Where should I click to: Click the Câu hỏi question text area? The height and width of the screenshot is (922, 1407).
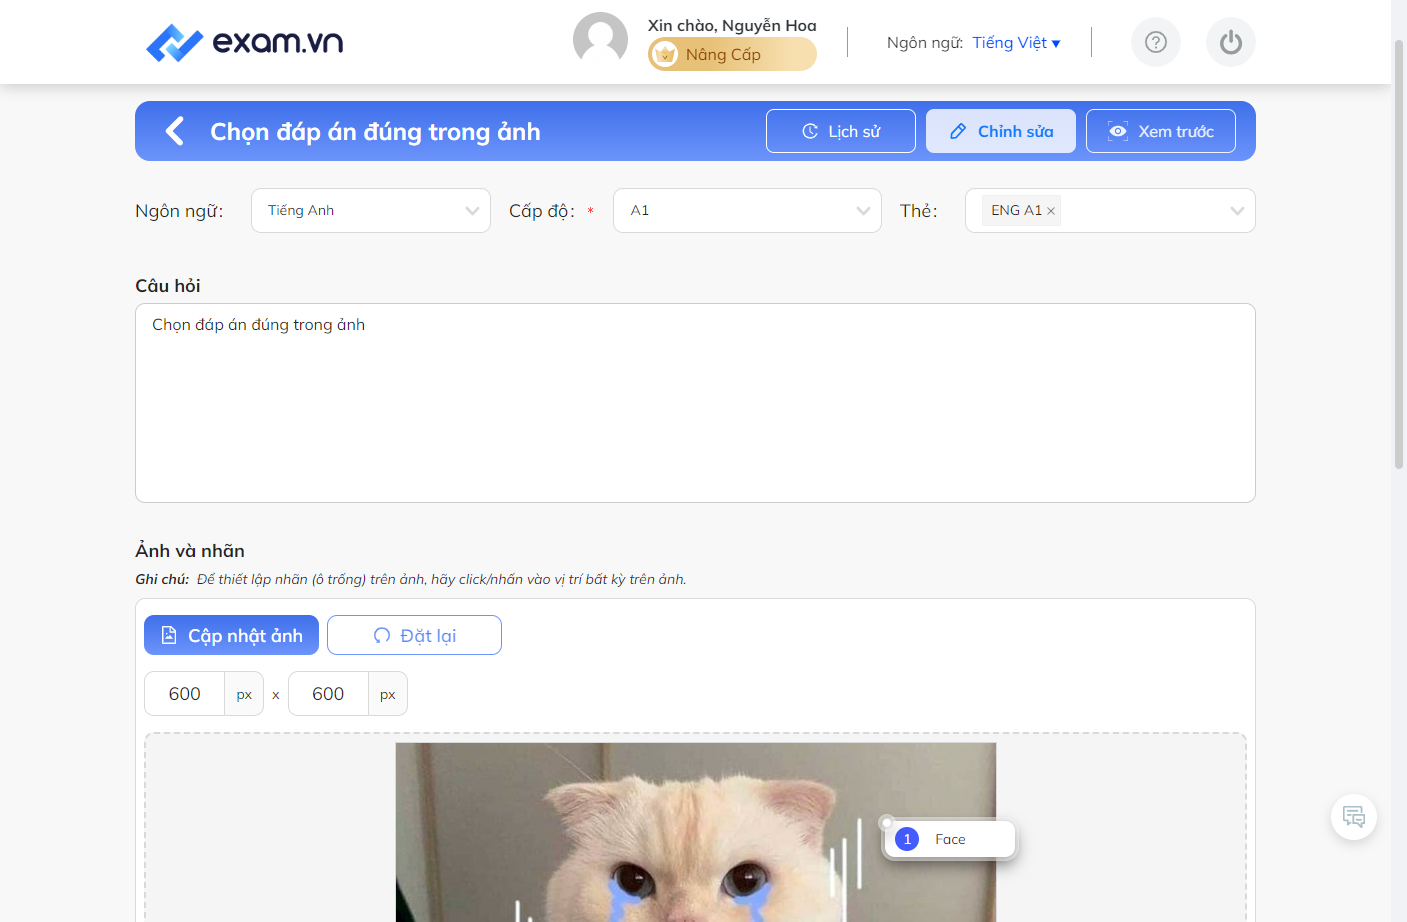click(x=695, y=403)
